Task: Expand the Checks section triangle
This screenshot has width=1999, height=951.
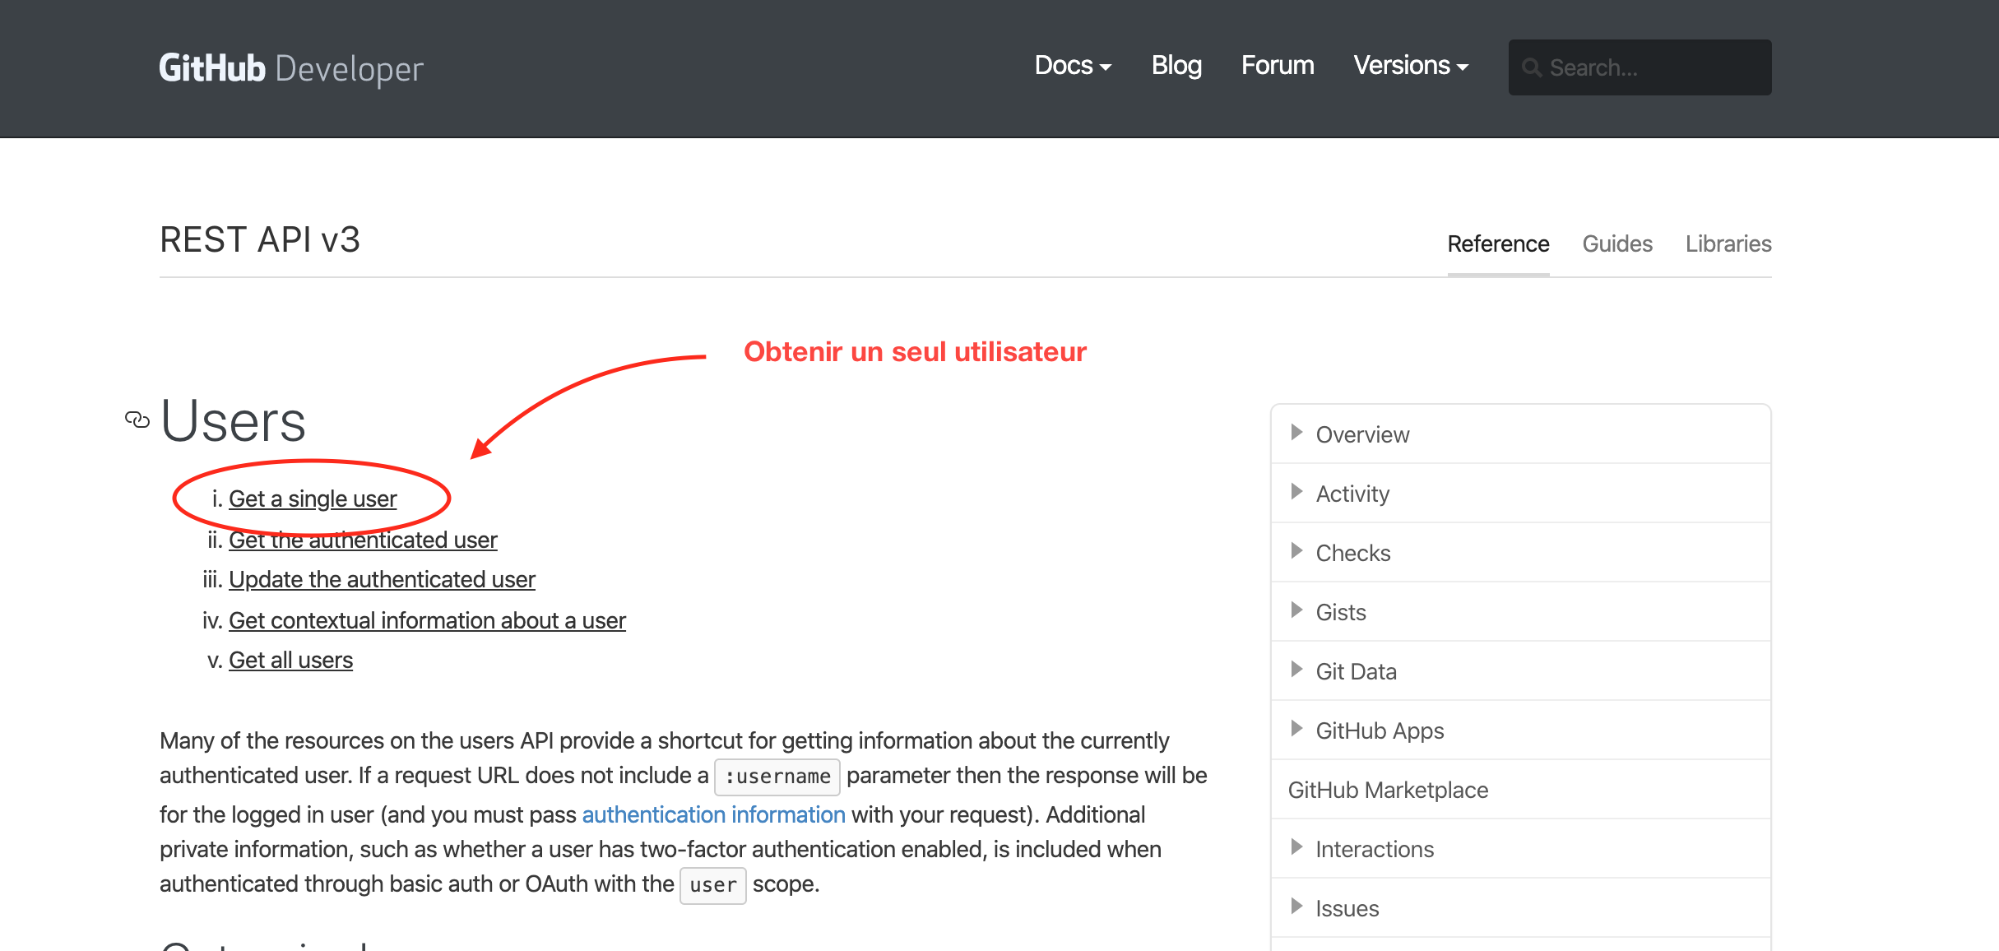Action: click(1297, 551)
